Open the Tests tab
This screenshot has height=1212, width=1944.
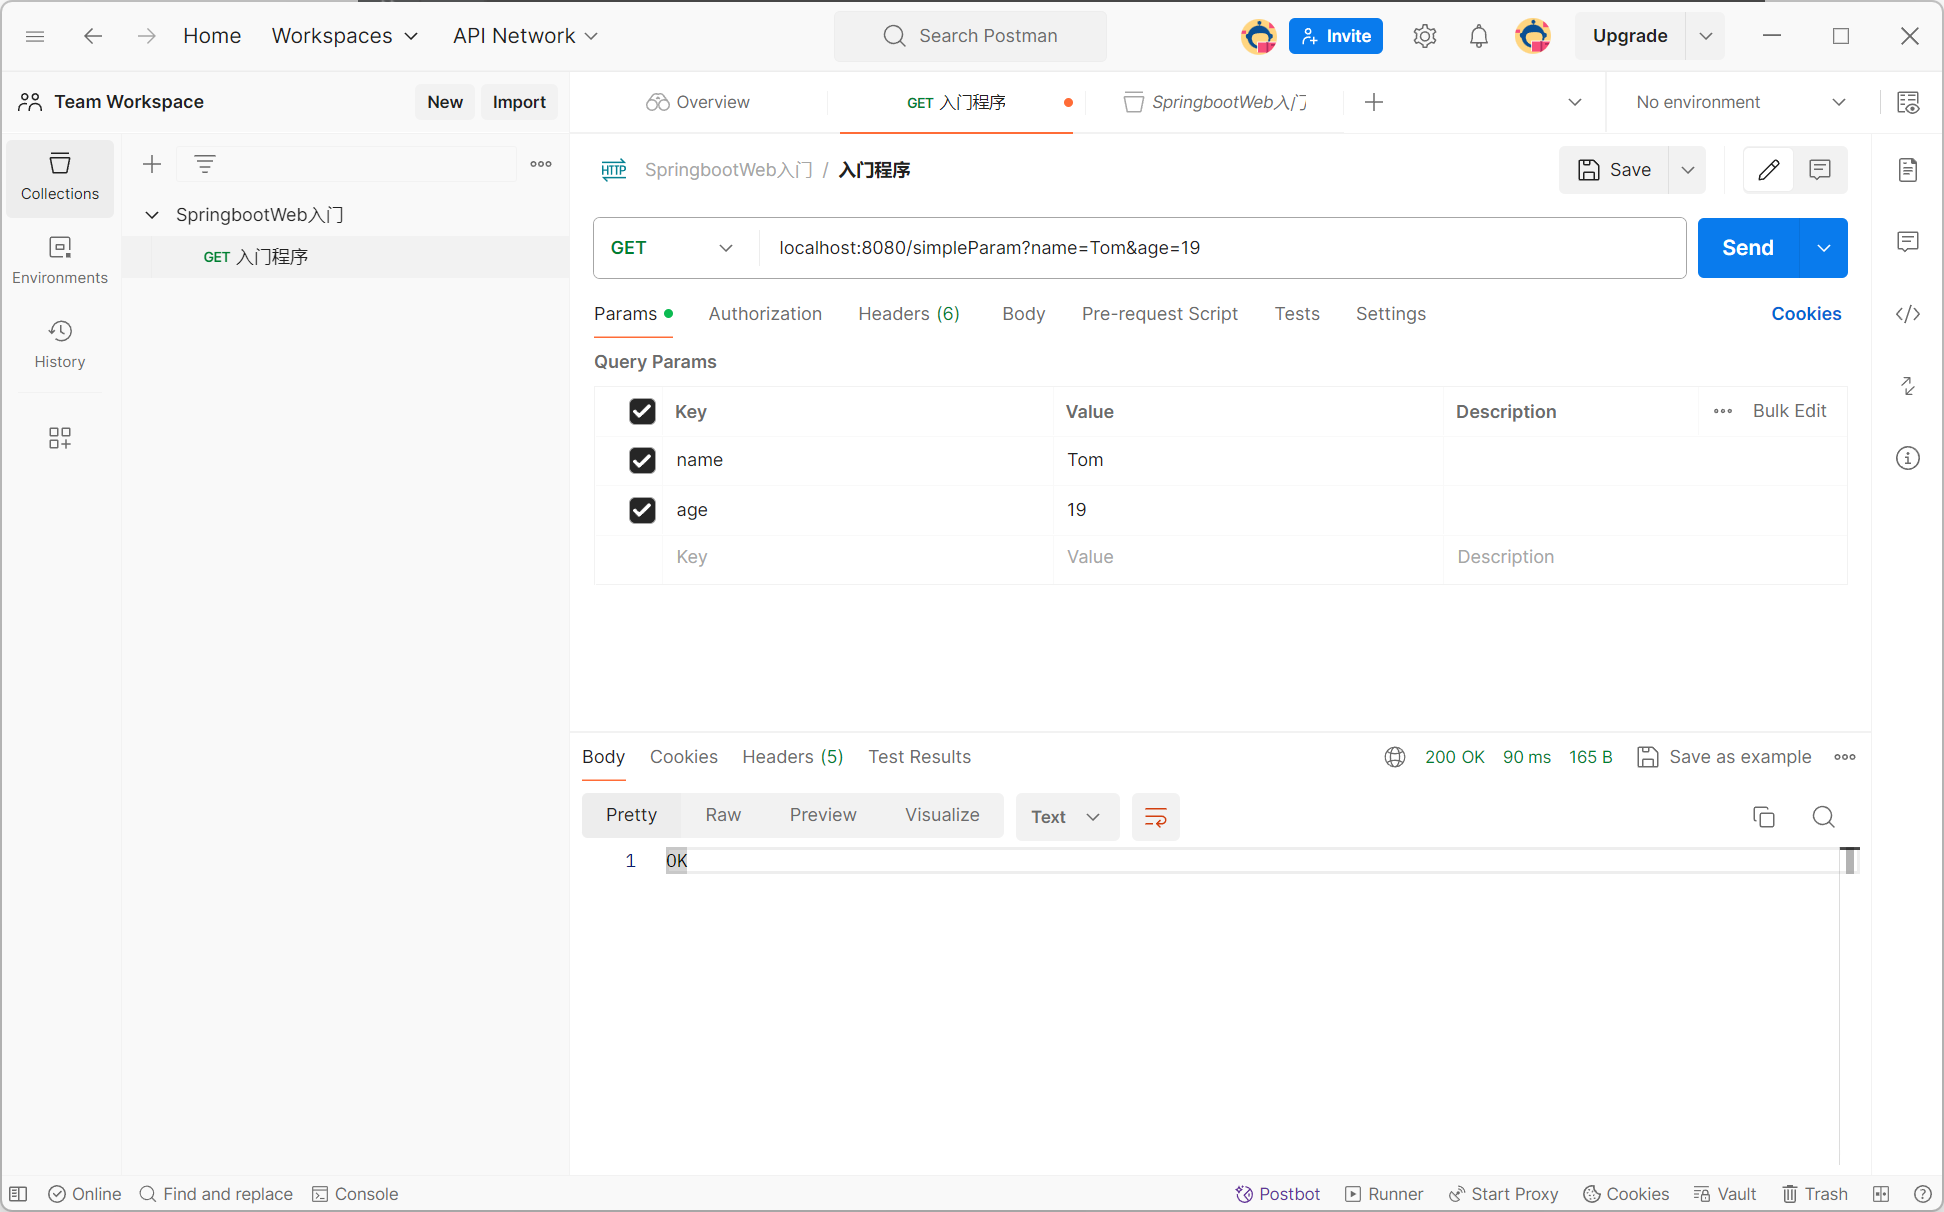pos(1297,314)
